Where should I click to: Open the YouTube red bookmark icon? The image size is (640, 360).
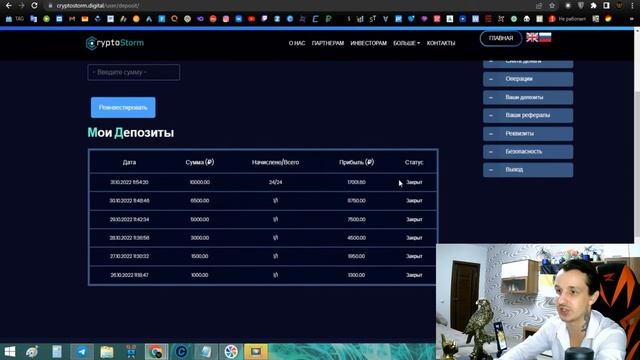click(251, 19)
